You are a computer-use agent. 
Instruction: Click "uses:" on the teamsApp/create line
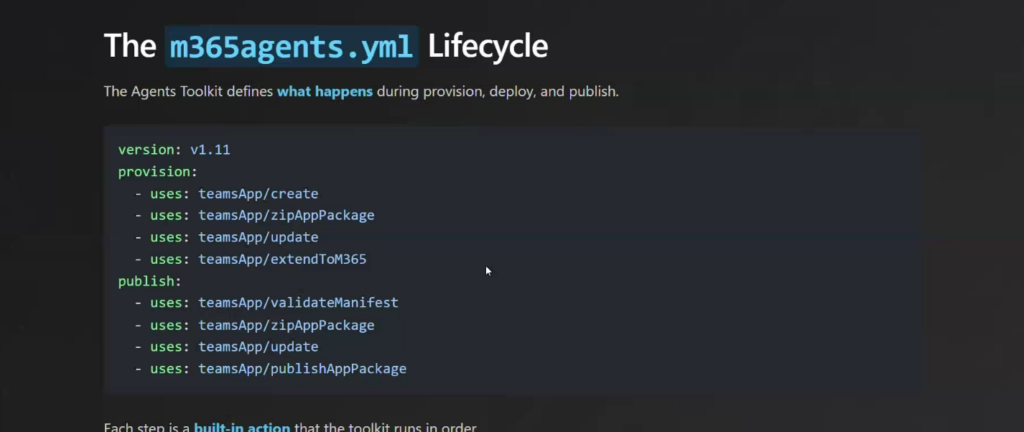point(170,194)
